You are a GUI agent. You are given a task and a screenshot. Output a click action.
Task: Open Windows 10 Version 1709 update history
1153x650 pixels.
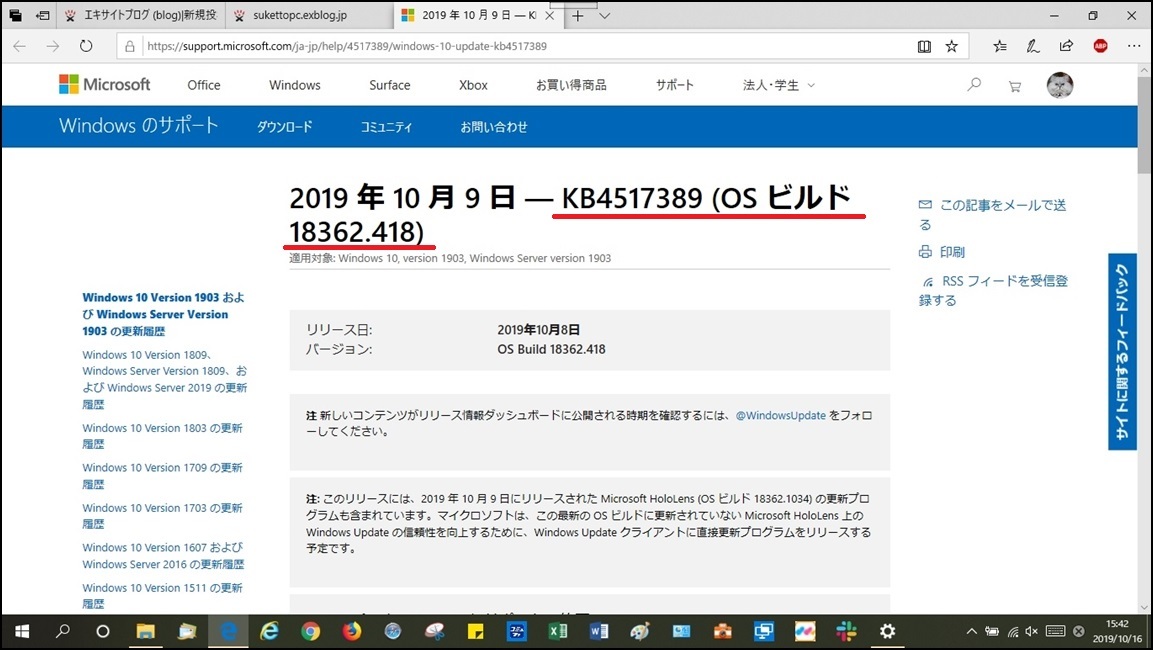pos(163,476)
